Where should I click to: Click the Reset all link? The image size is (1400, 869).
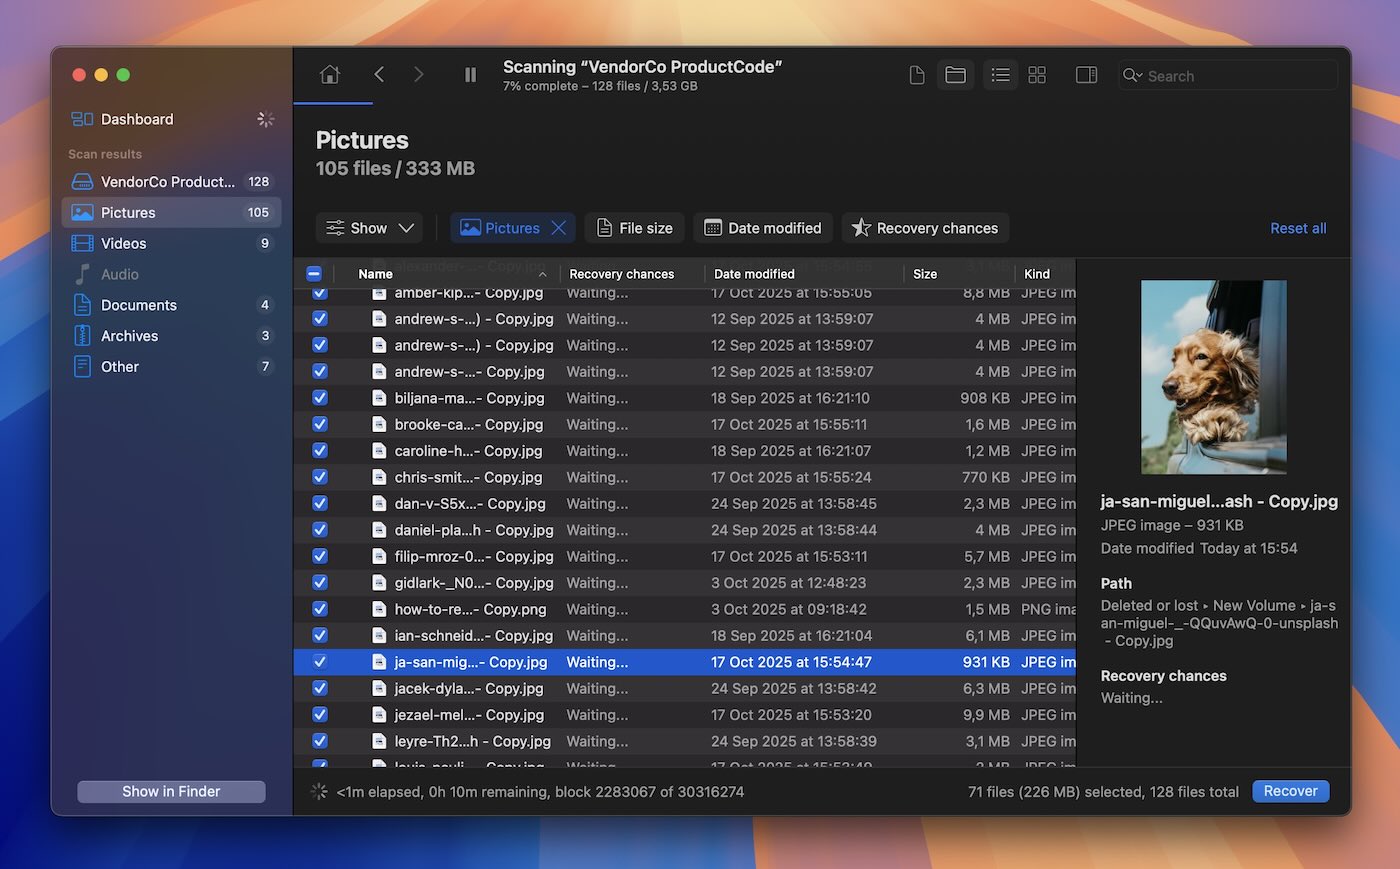[1298, 228]
